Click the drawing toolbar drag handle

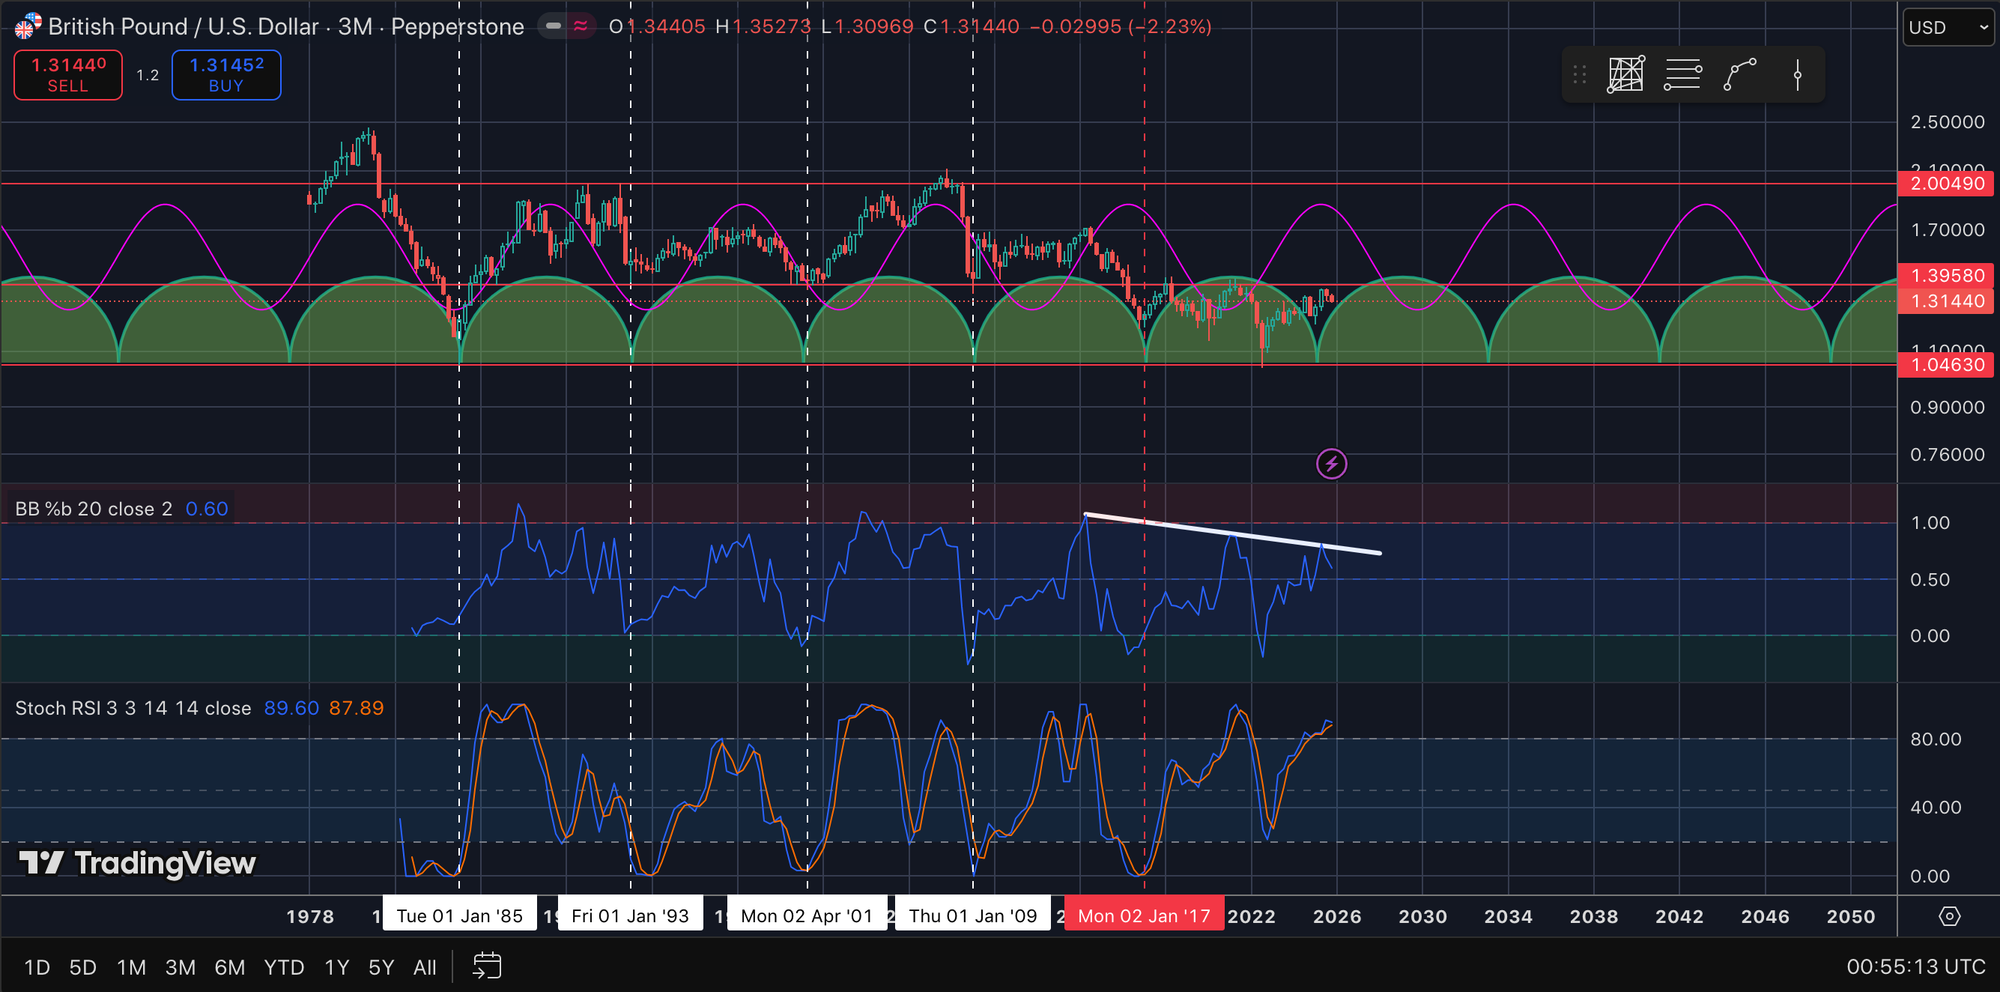pos(1580,75)
